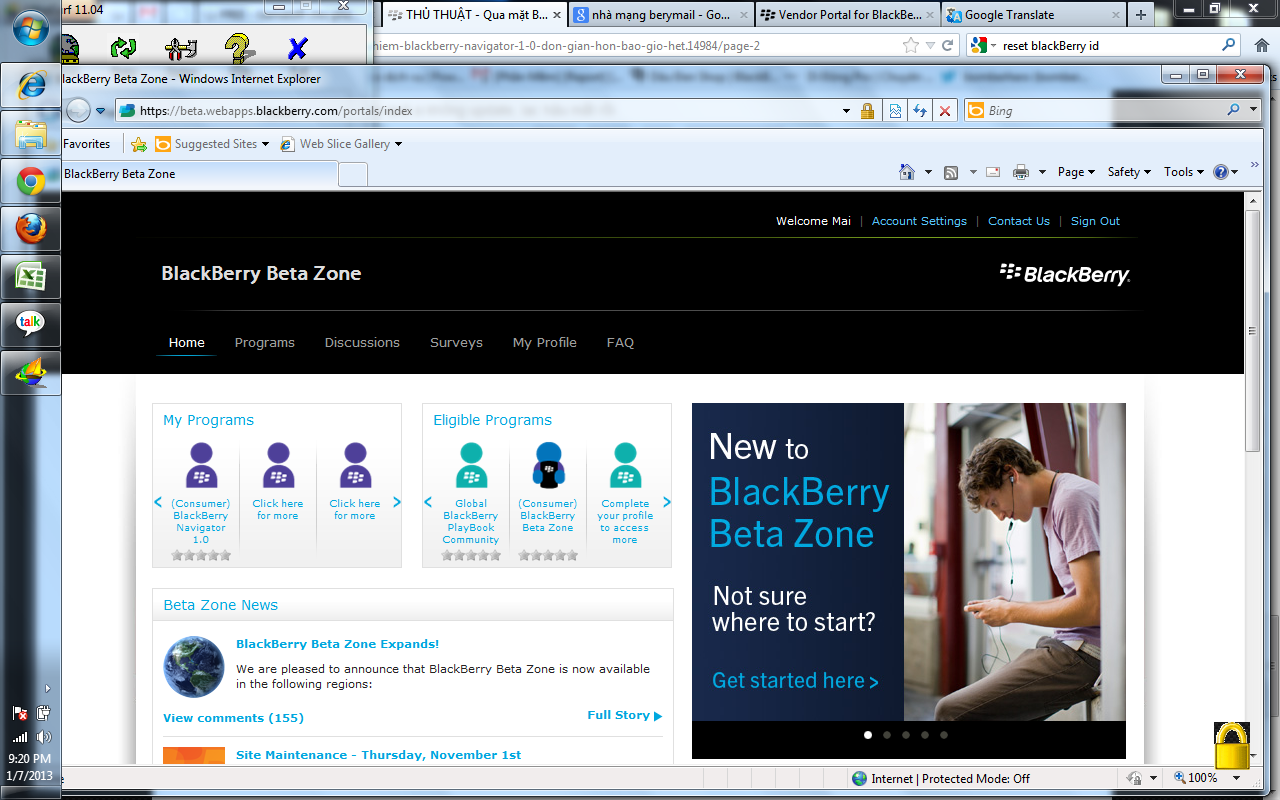Open Surveys in Beta Zone navigation
The height and width of the screenshot is (800, 1280).
456,342
